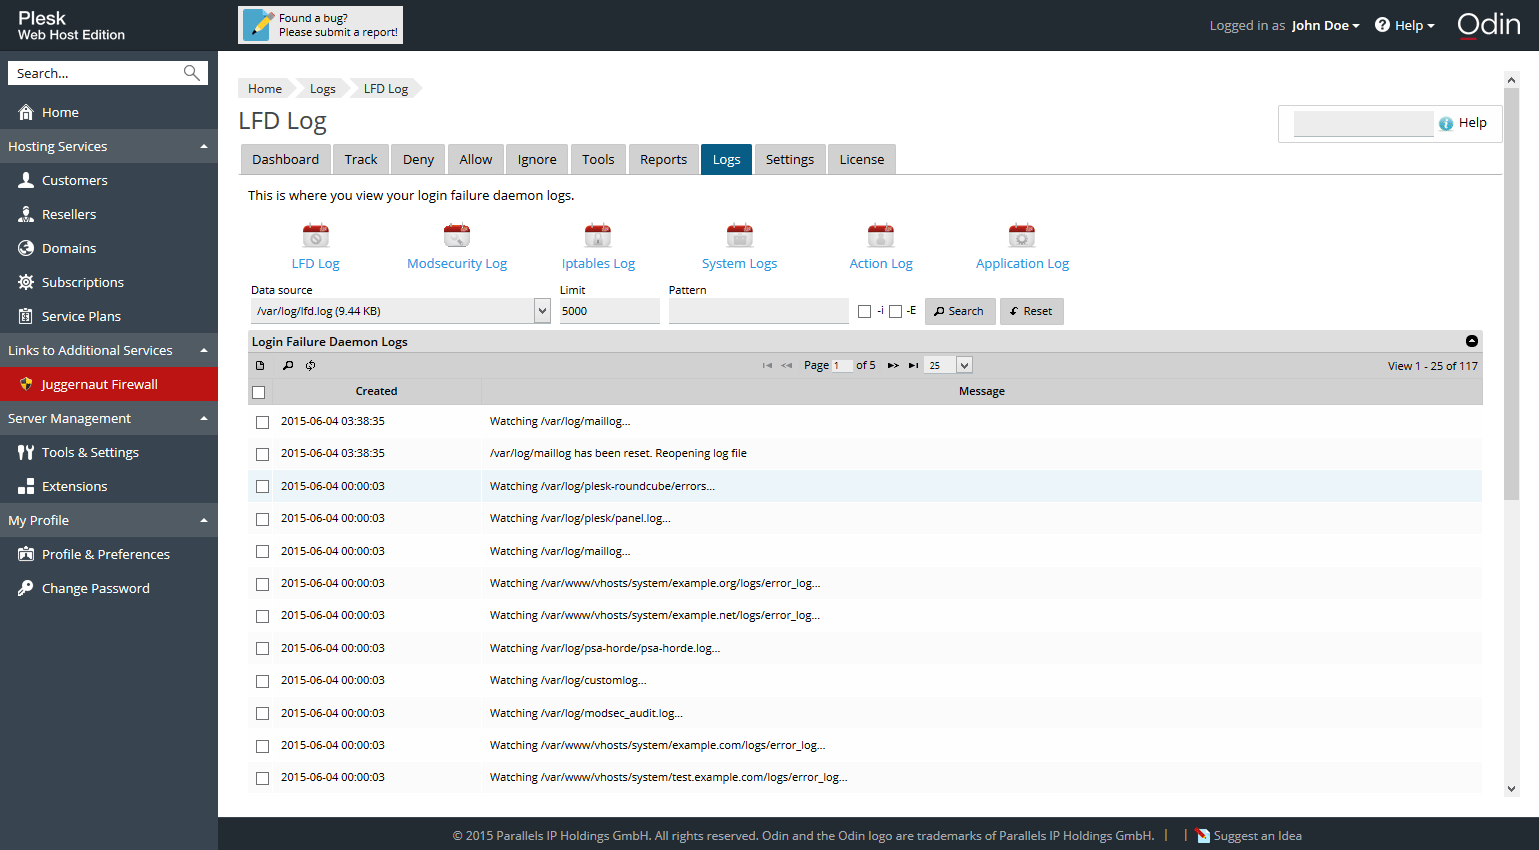Go to the next page of logs
Image resolution: width=1539 pixels, height=850 pixels.
click(x=893, y=366)
